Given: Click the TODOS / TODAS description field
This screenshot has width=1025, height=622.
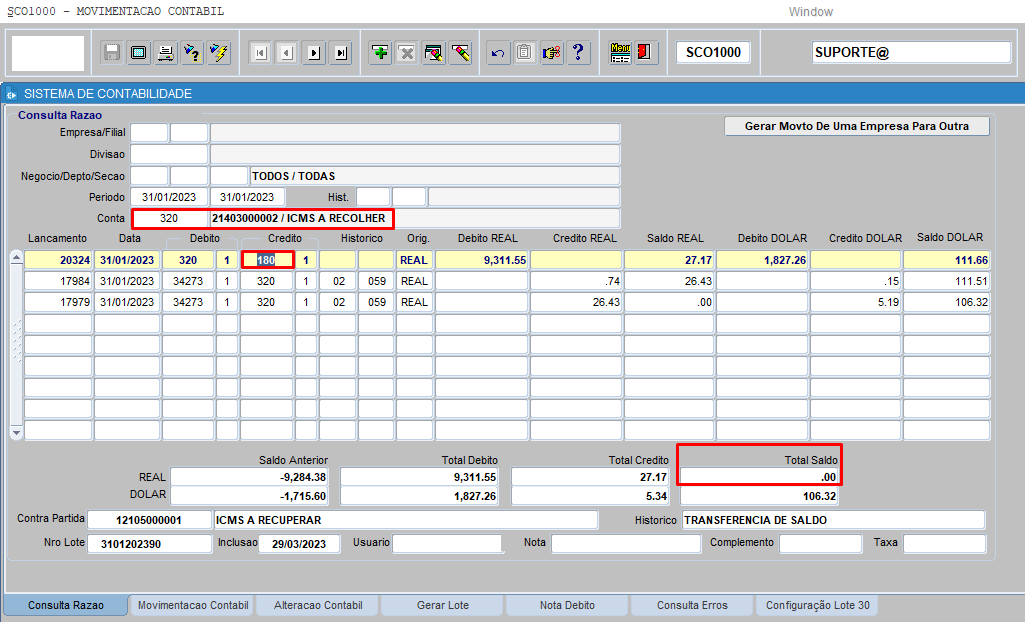Looking at the screenshot, I should (435, 176).
